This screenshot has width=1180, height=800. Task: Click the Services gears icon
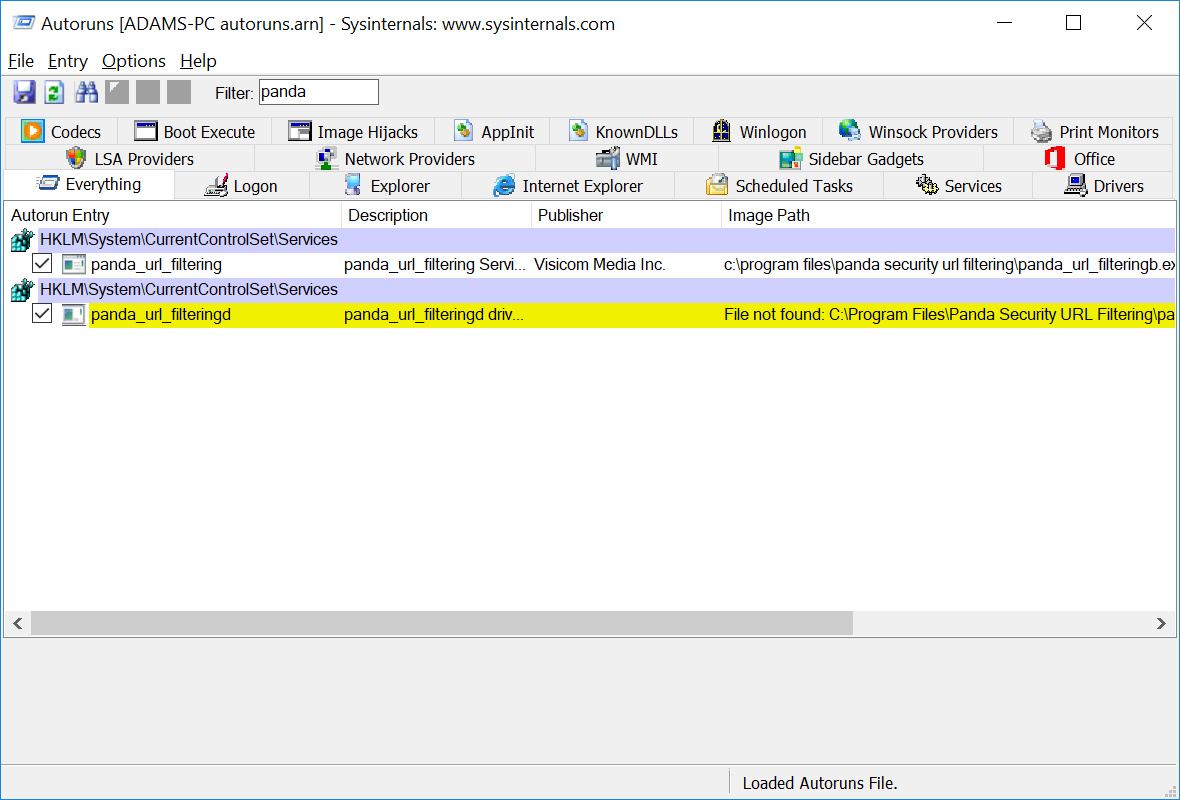click(926, 185)
